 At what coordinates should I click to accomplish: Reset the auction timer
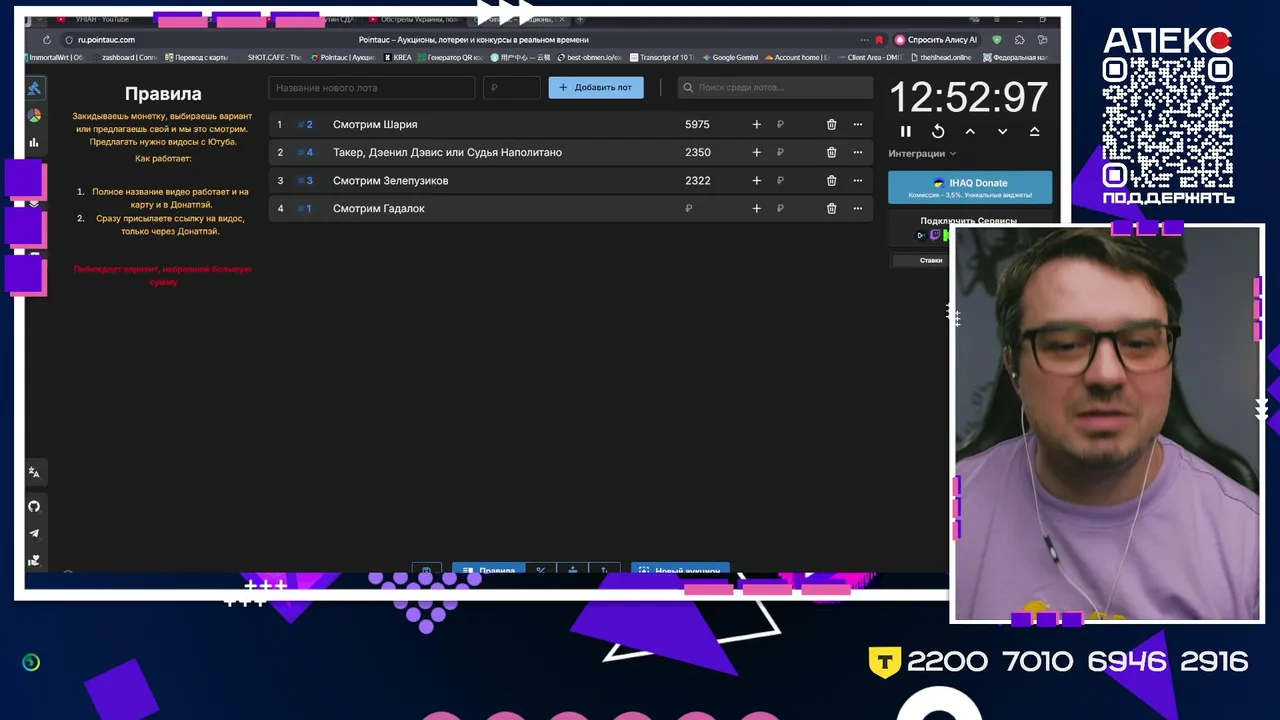click(x=938, y=131)
